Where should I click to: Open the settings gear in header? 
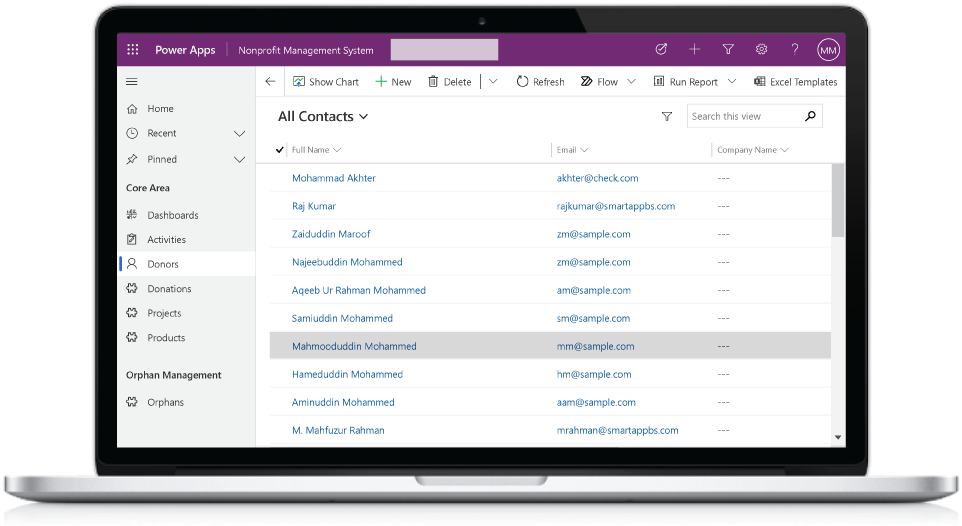[x=761, y=50]
